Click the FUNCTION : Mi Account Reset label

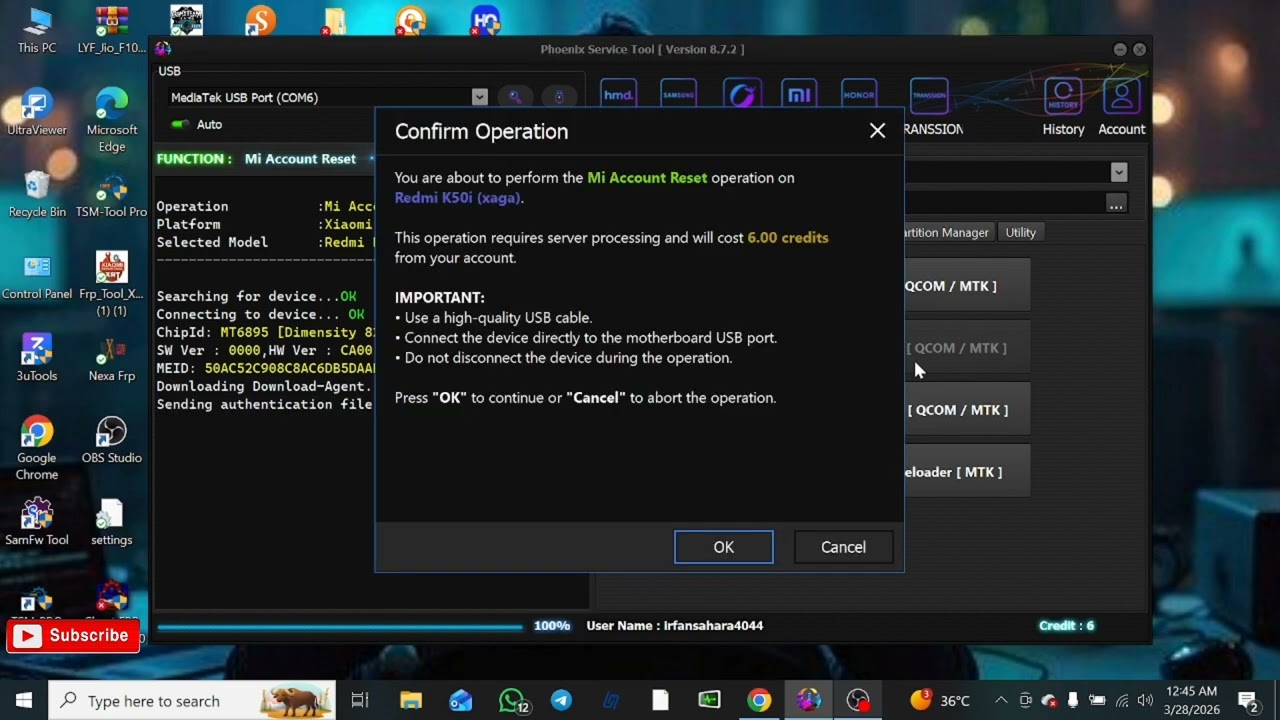(x=256, y=158)
